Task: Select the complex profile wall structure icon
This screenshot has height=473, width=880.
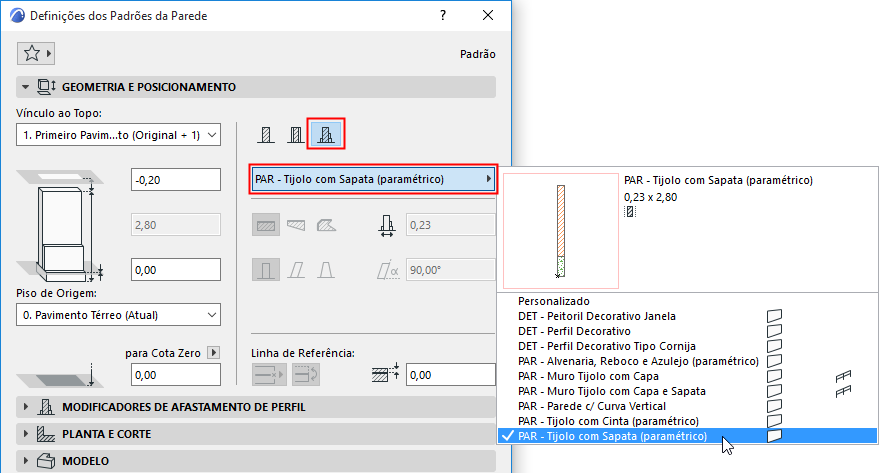Action: click(x=326, y=135)
